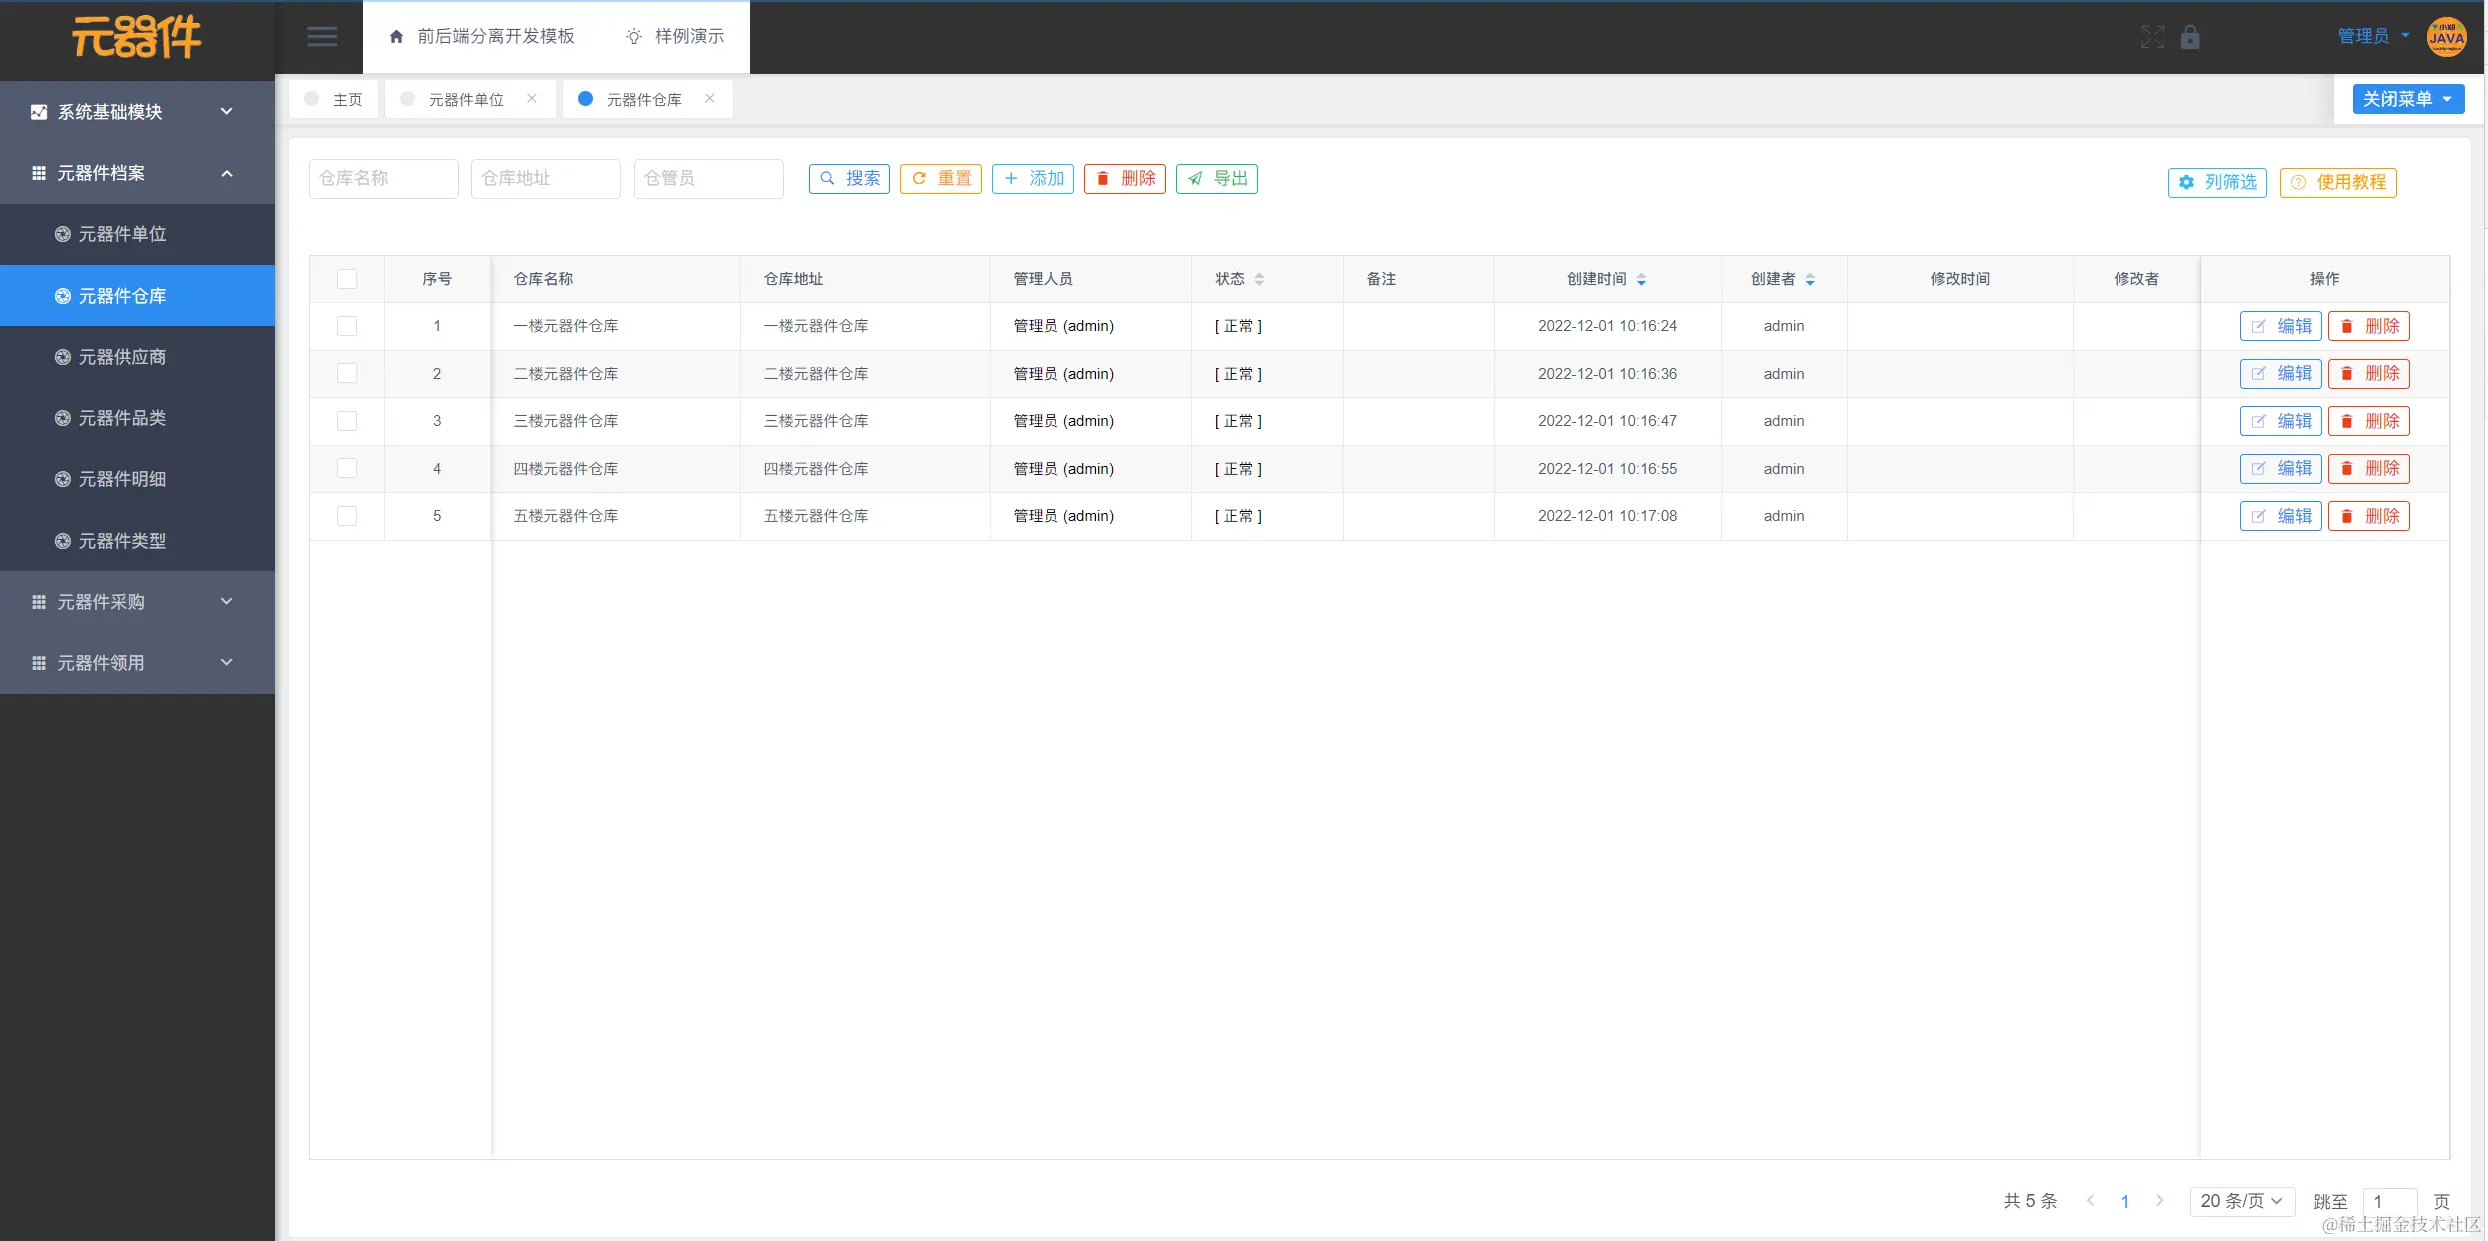Click the JAVA user avatar

point(2446,37)
